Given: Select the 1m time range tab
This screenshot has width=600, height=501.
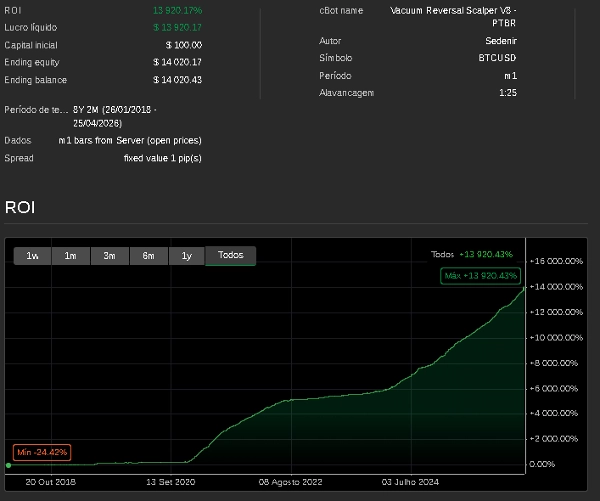Looking at the screenshot, I should [71, 256].
